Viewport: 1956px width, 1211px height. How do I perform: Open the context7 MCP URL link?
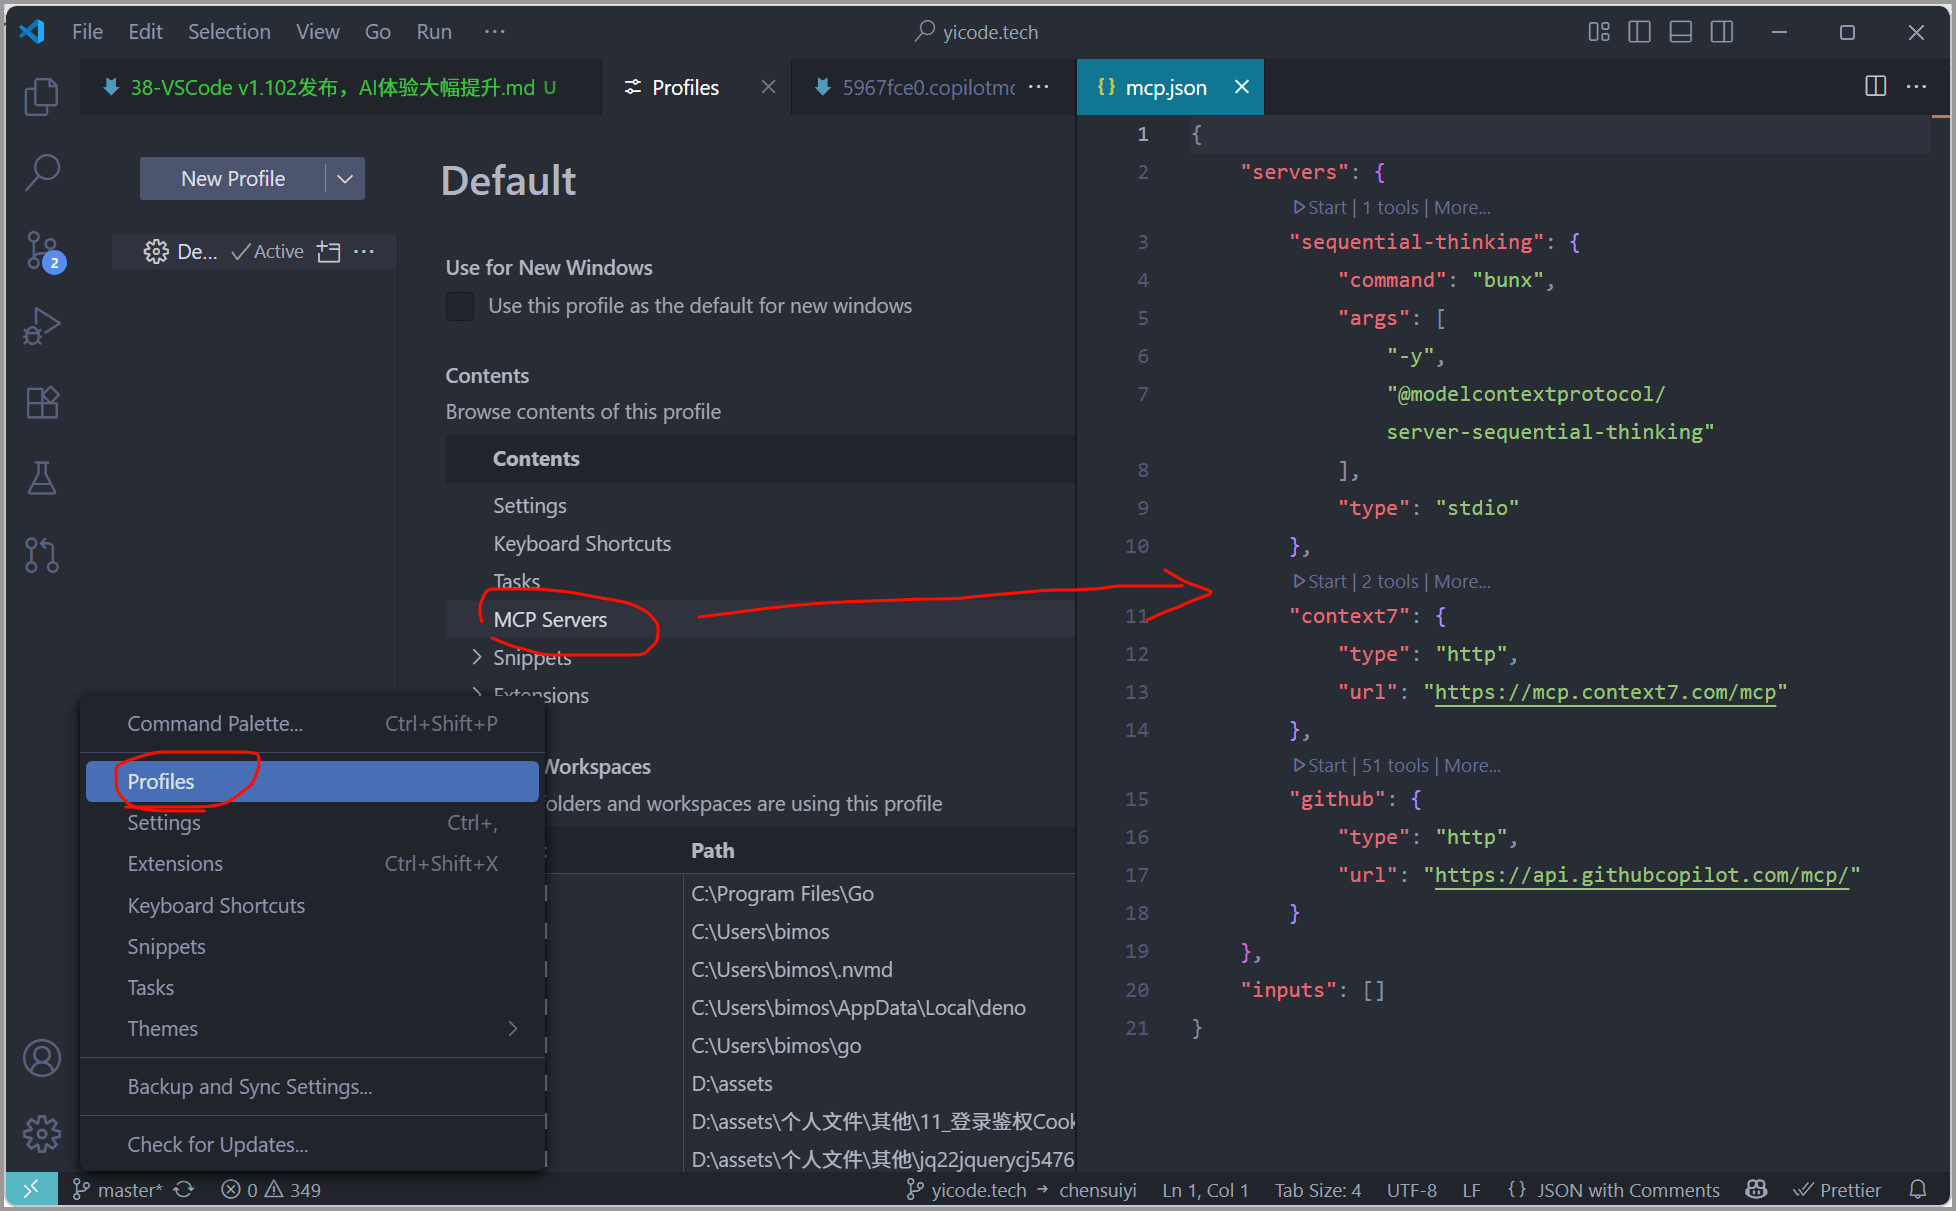point(1604,692)
